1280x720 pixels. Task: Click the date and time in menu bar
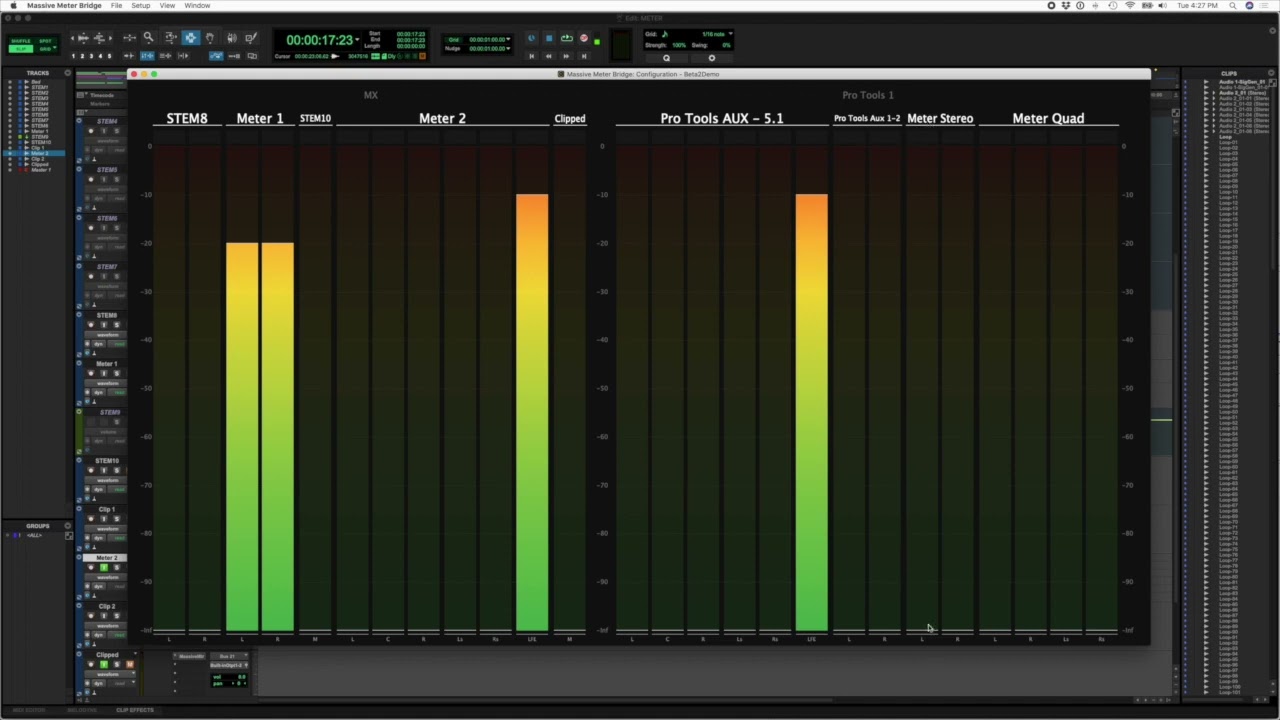coord(1197,5)
